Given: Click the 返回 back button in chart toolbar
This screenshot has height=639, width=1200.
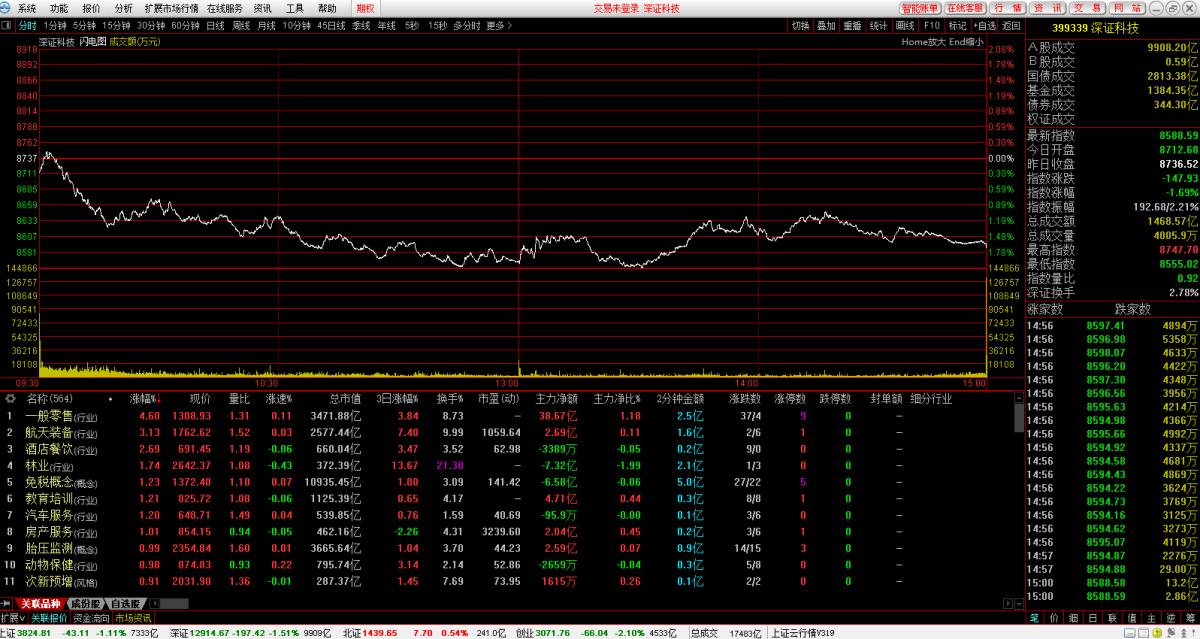Looking at the screenshot, I should (x=1011, y=25).
